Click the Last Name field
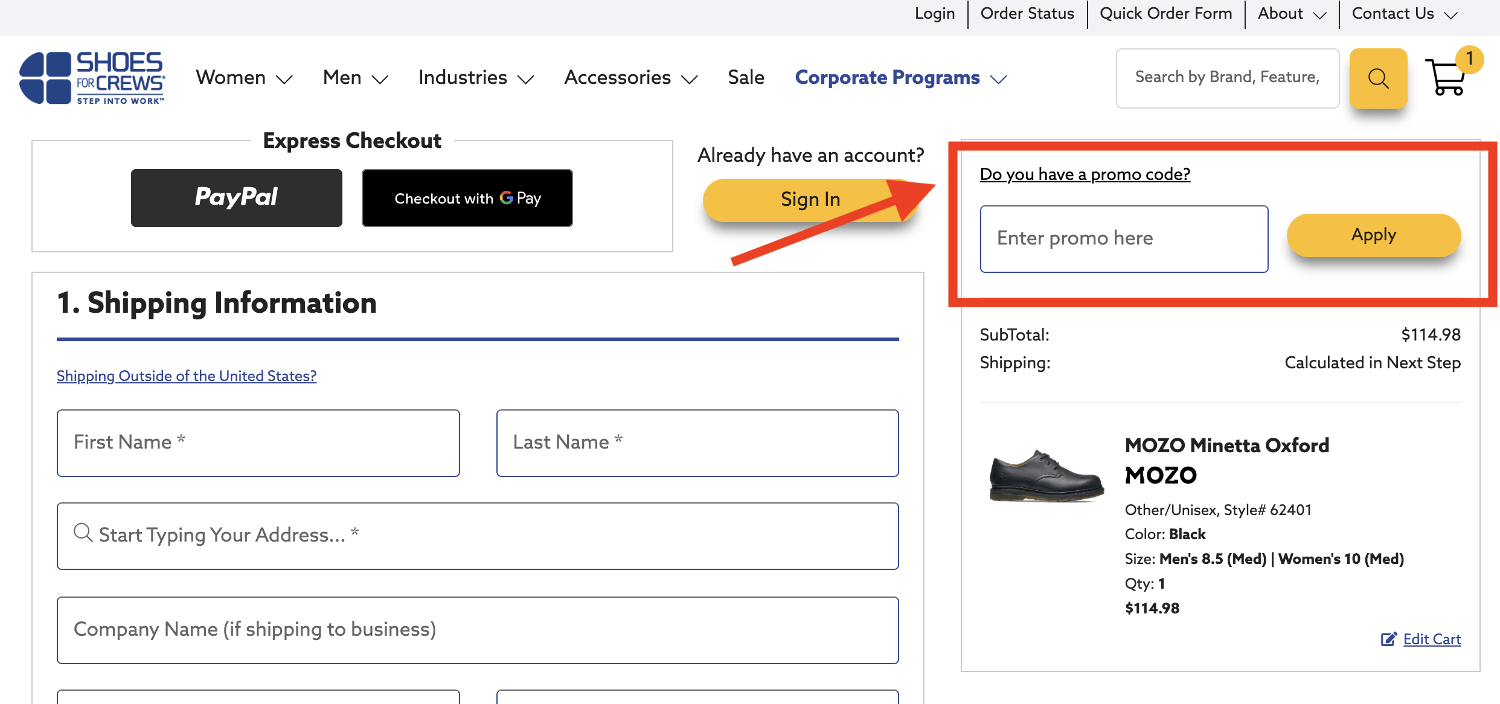This screenshot has height=704, width=1500. [698, 443]
